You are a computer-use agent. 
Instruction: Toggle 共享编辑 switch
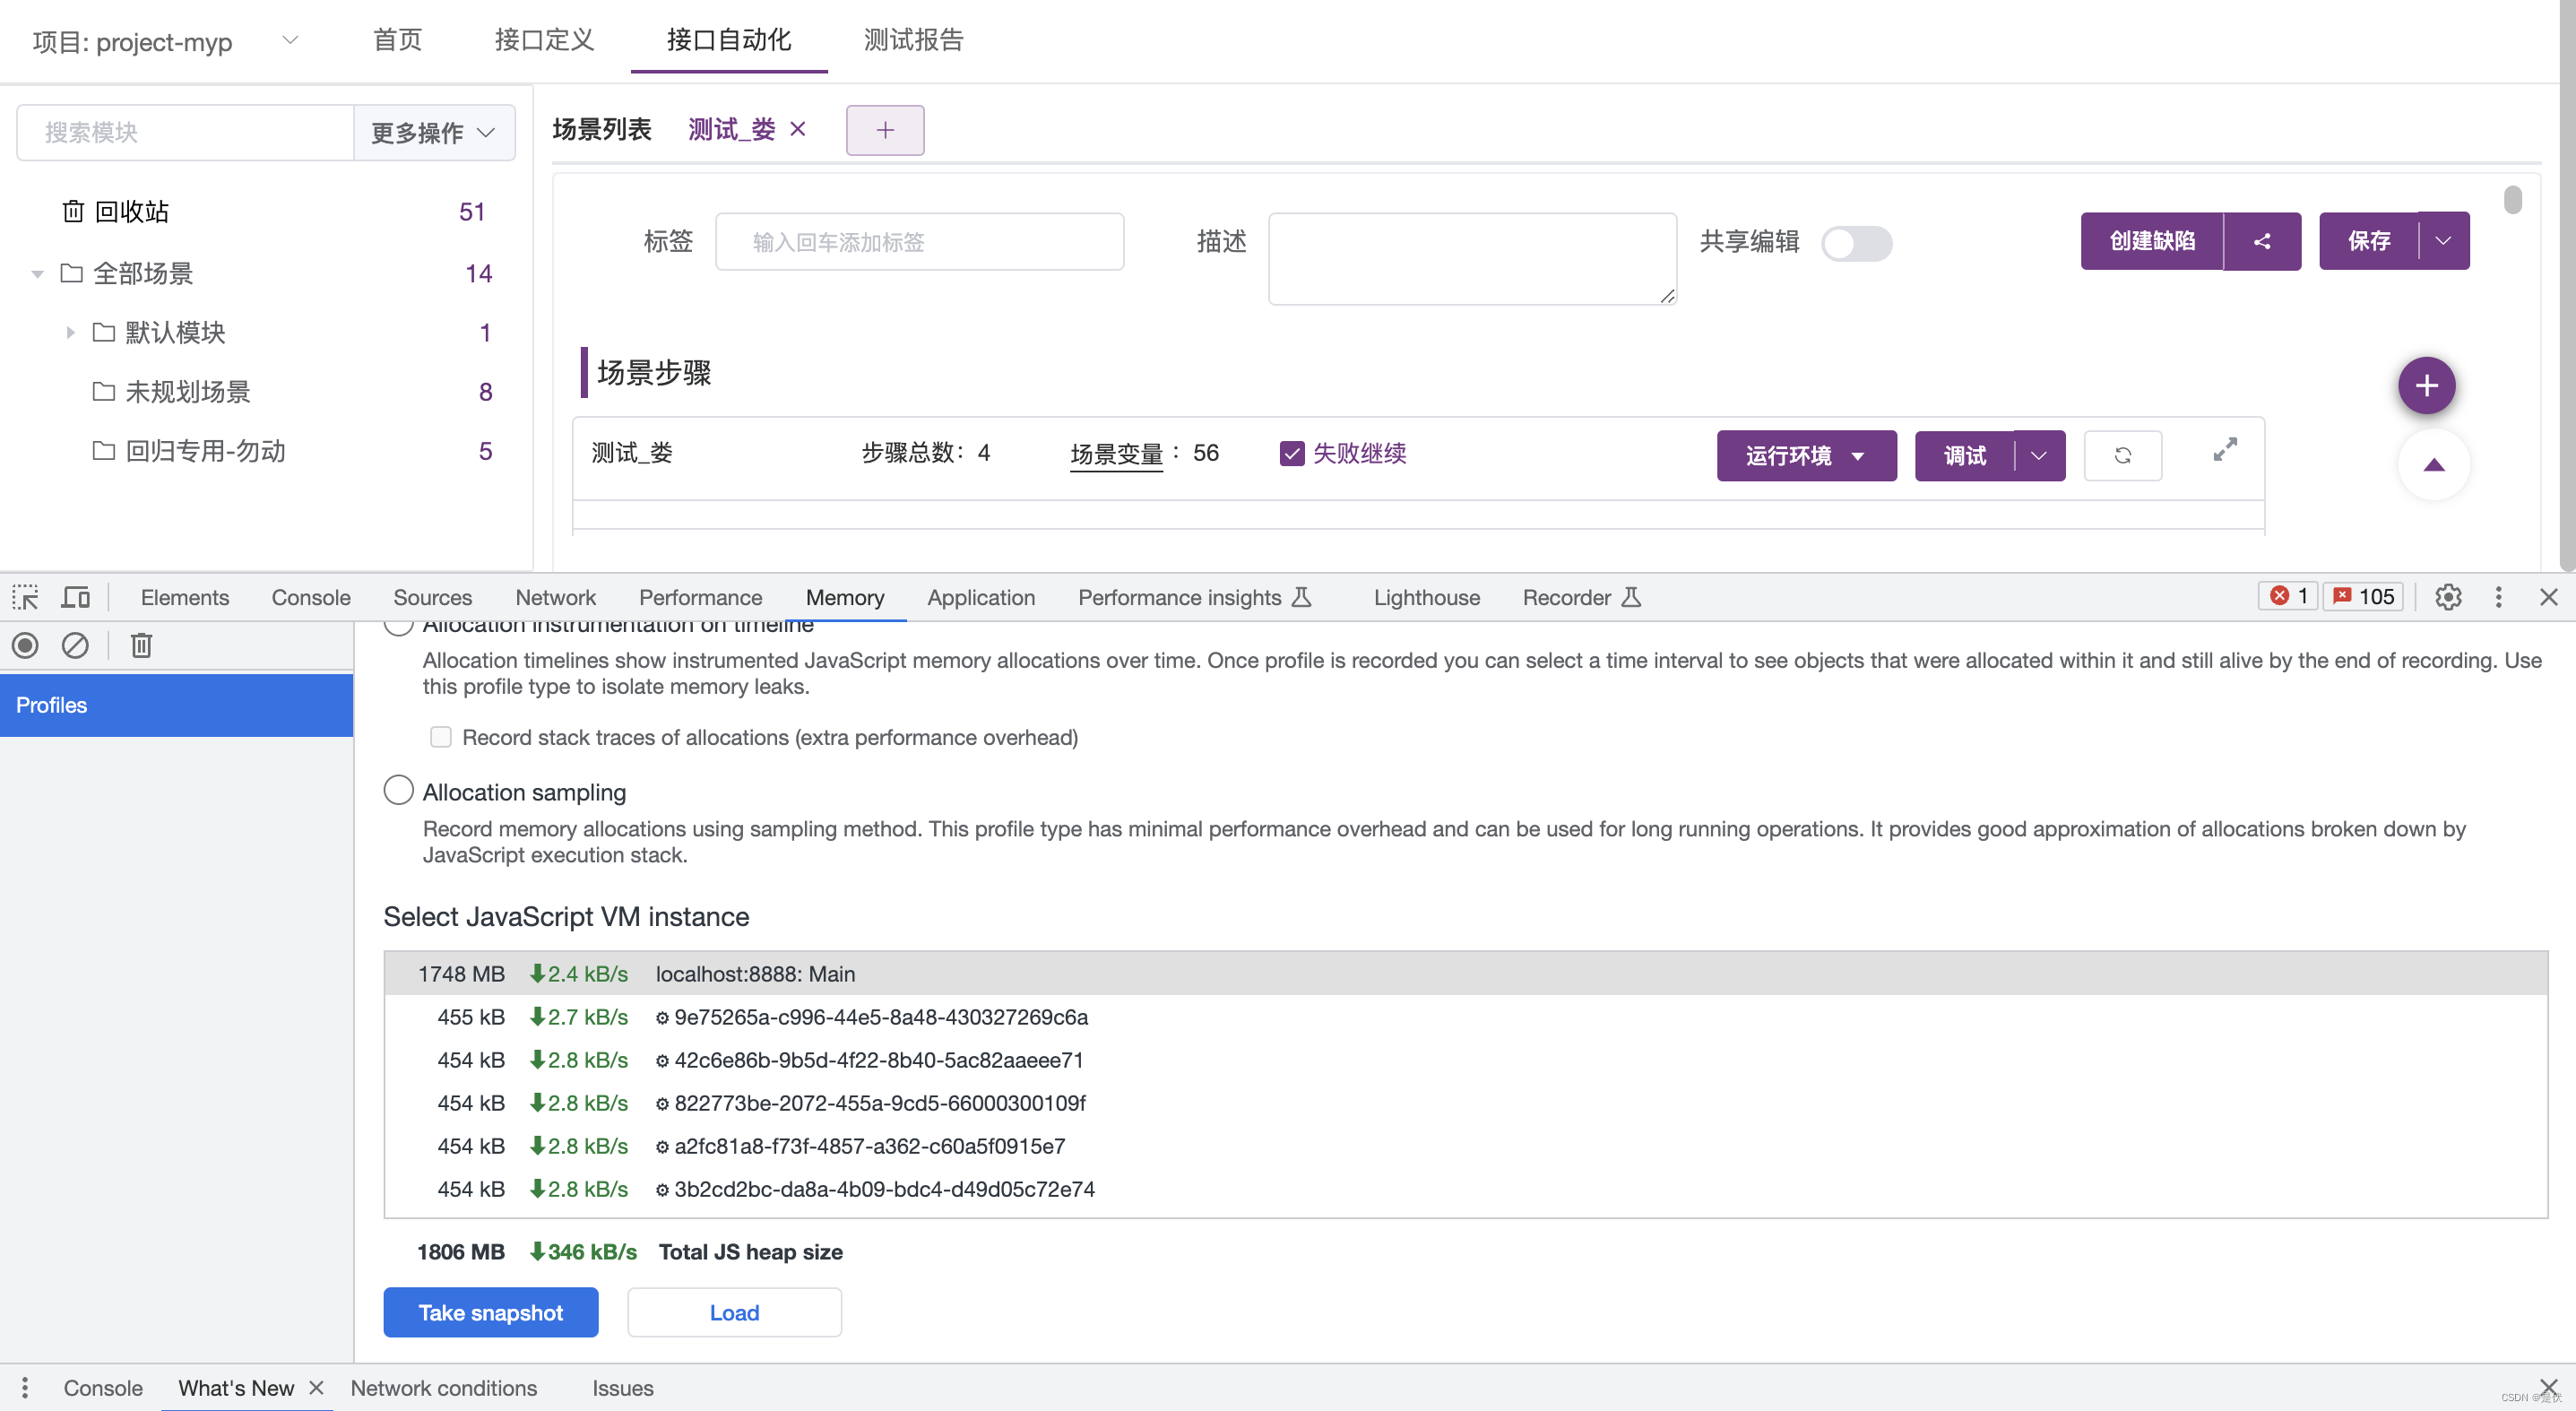pos(1857,241)
